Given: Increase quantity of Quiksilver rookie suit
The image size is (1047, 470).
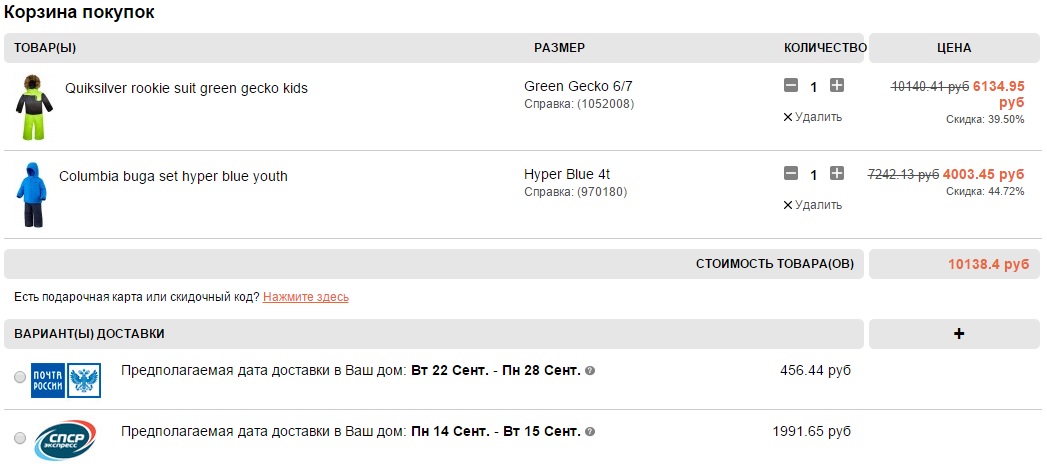Looking at the screenshot, I should coord(837,86).
